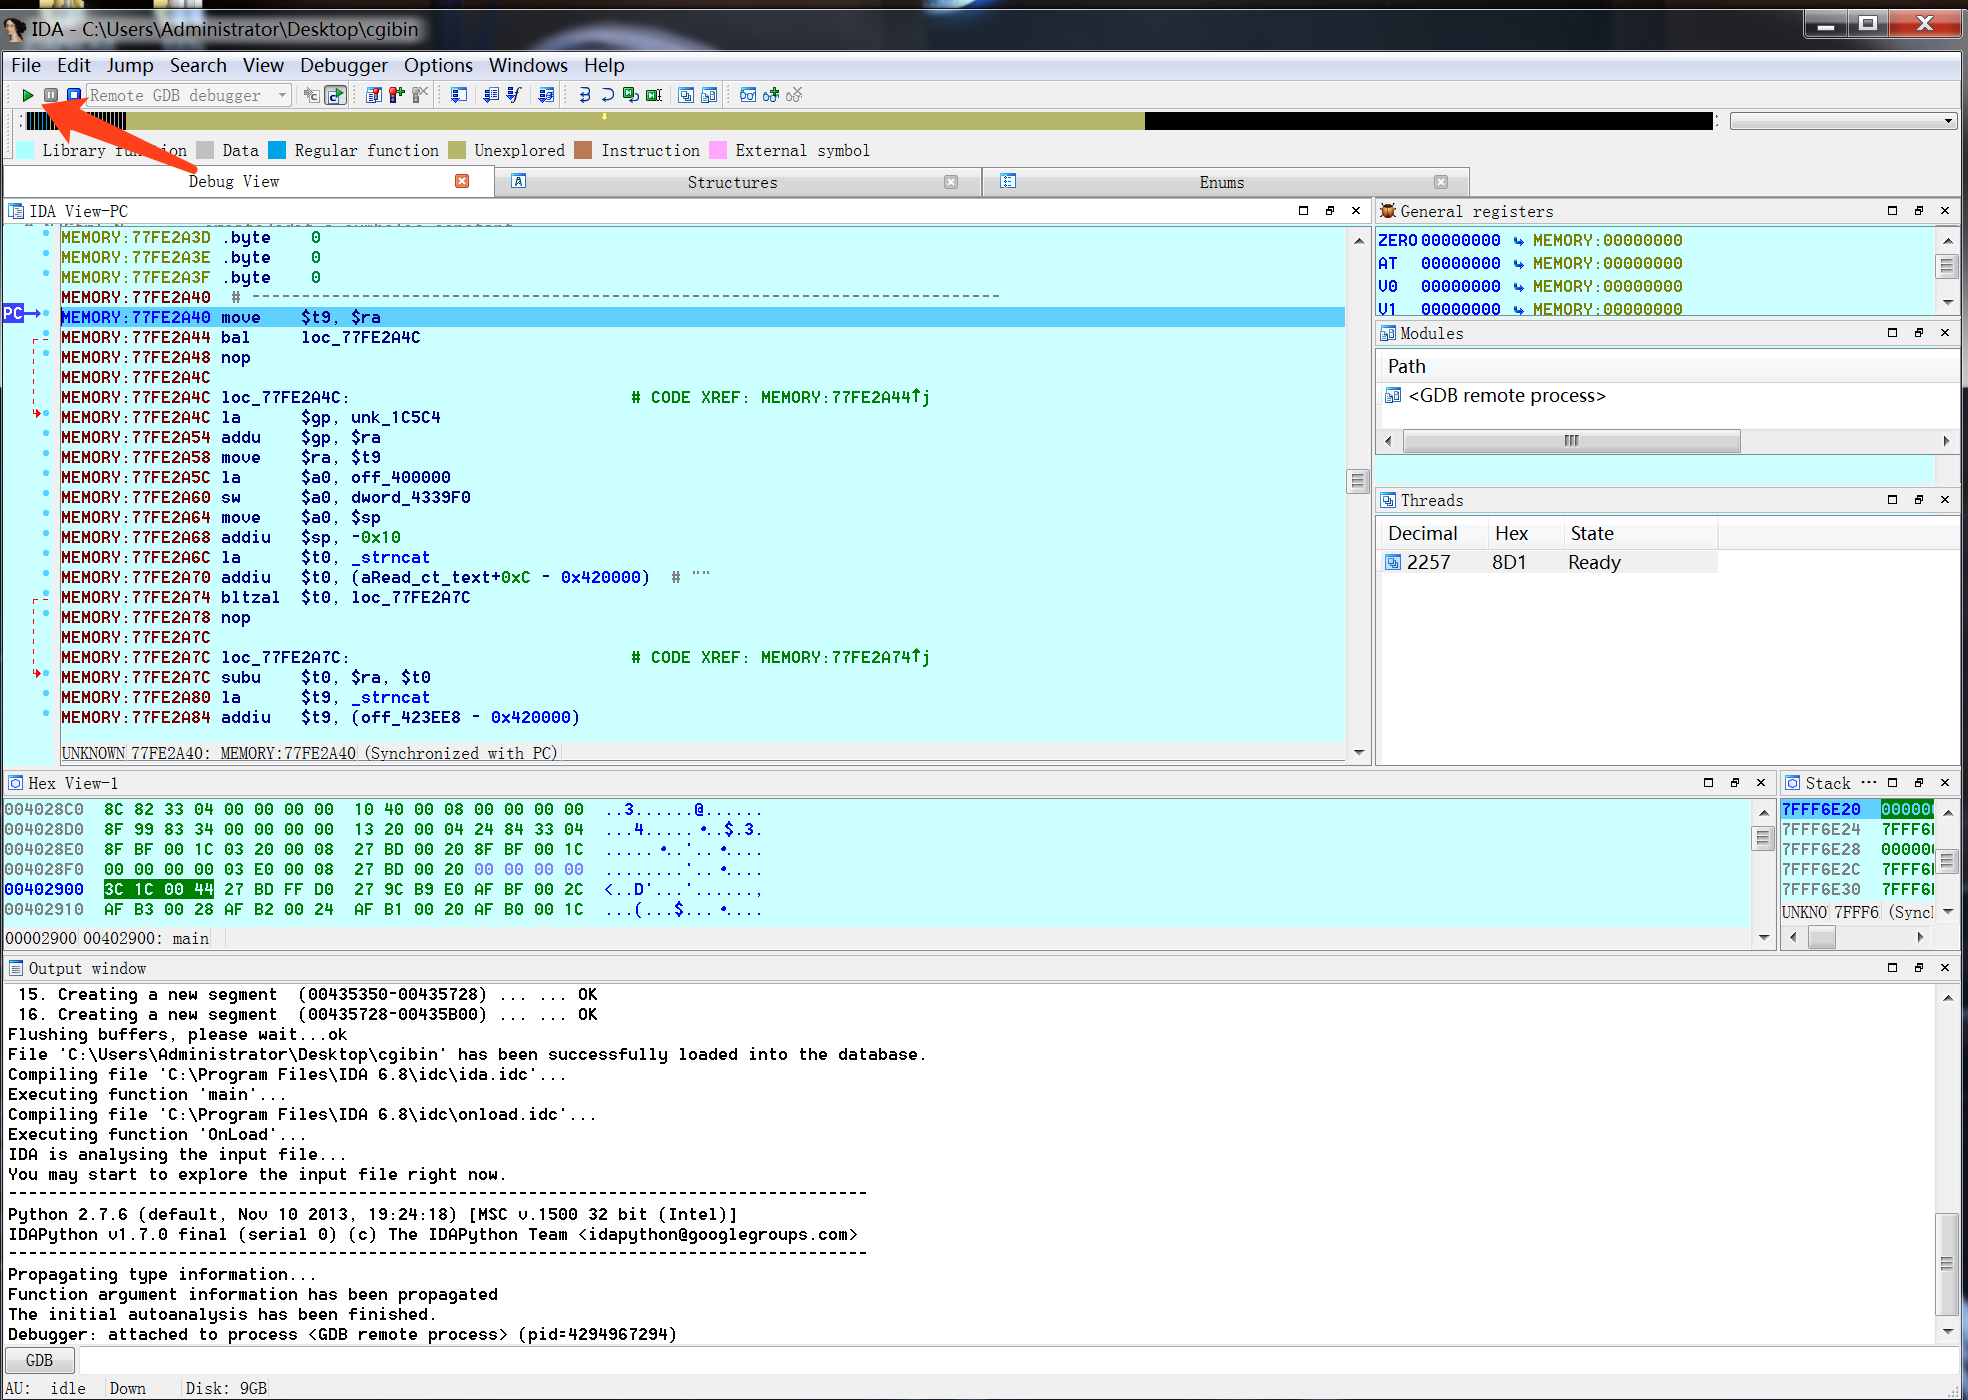Open the Edit menu
Screen dimensions: 1968x1400
pos(74,65)
